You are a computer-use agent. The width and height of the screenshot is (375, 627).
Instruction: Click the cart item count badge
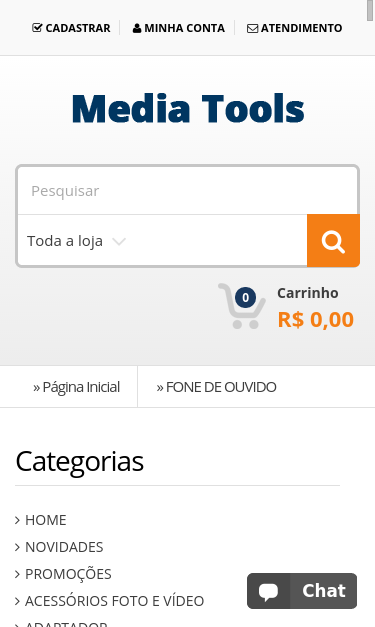point(245,298)
